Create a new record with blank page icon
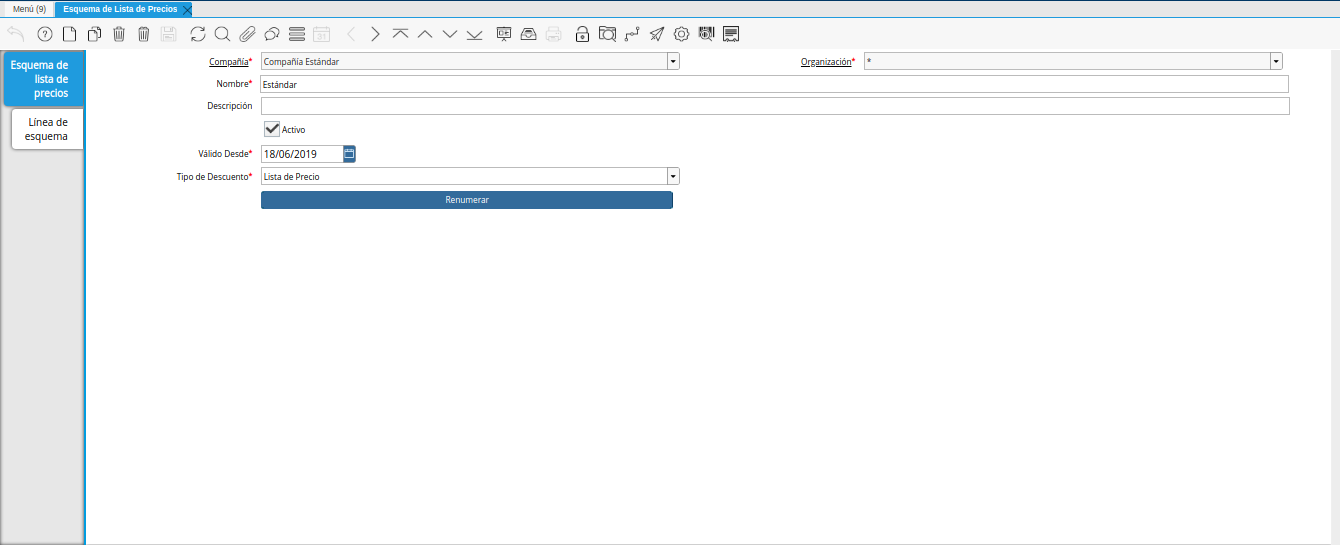Viewport: 1340px width, 545px height. coord(70,34)
